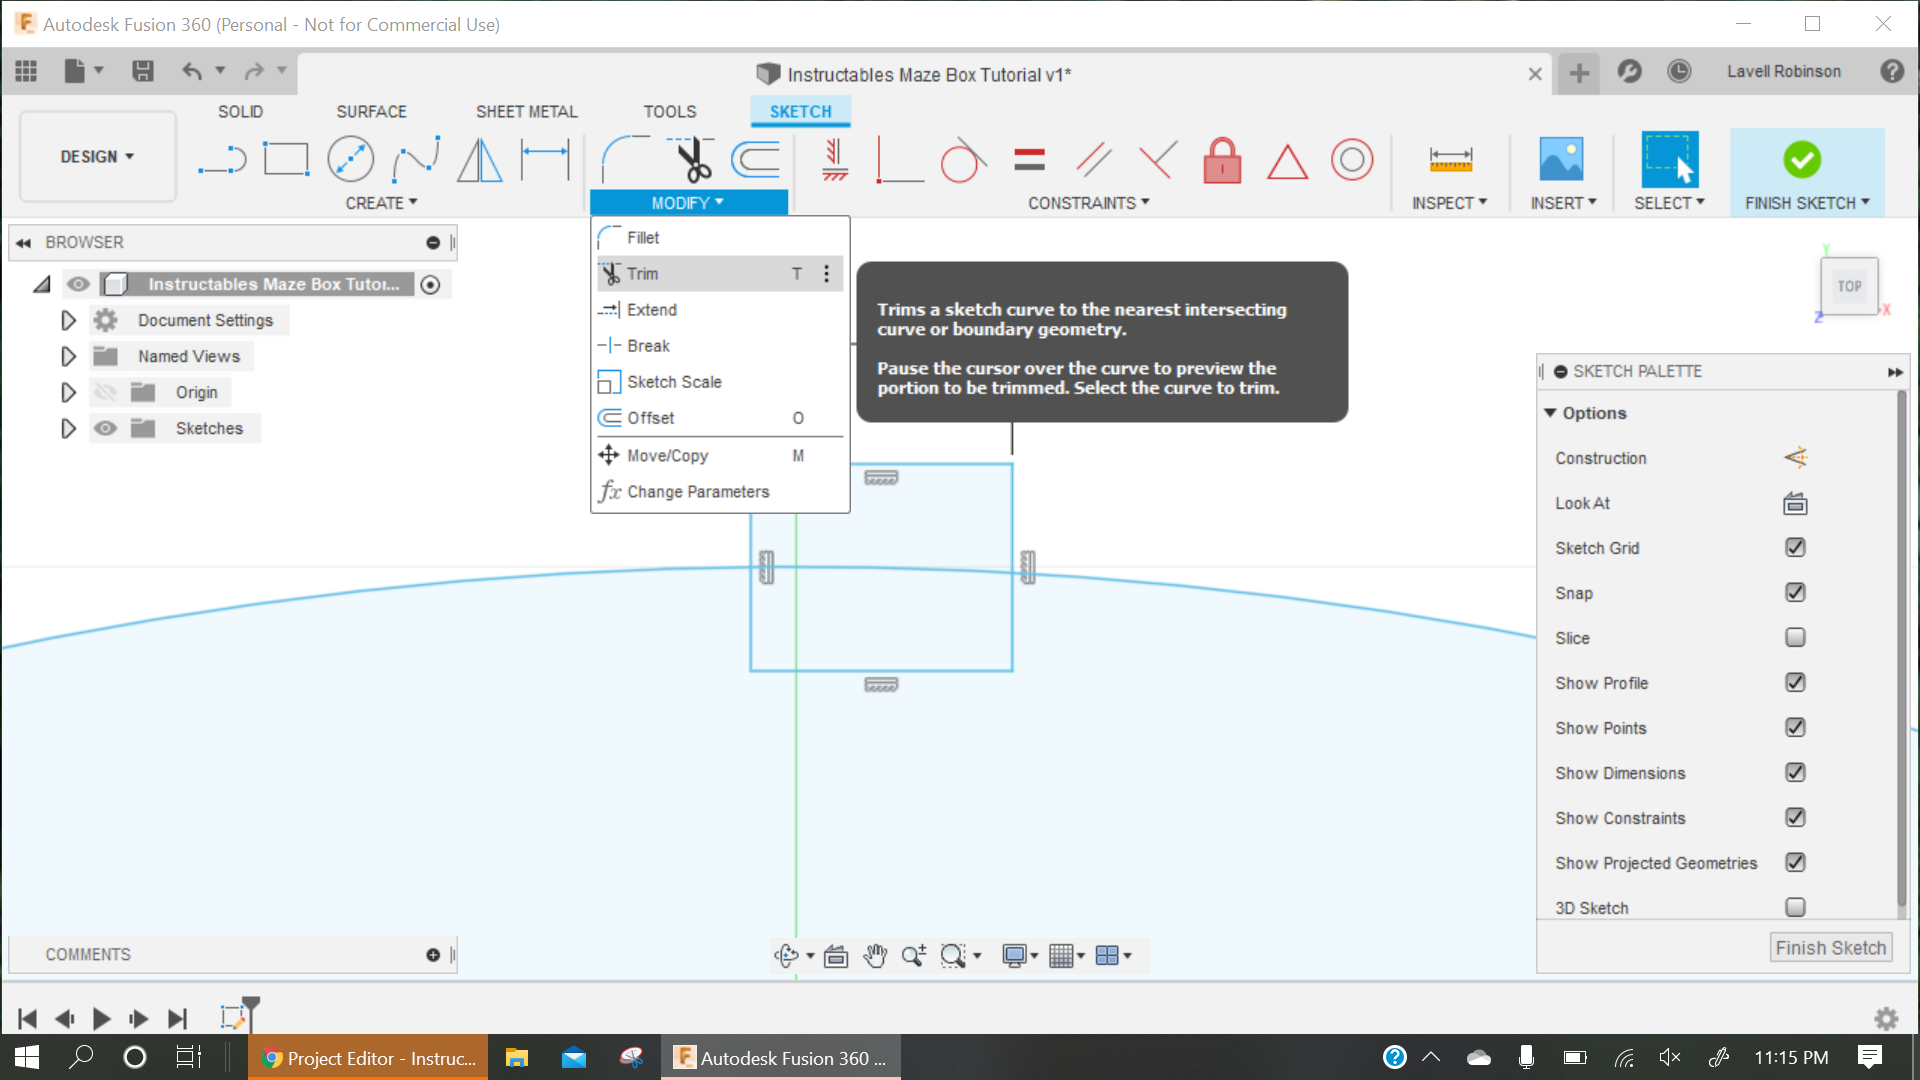
Task: Apply the Equal constraint icon
Action: pyautogui.click(x=1029, y=160)
